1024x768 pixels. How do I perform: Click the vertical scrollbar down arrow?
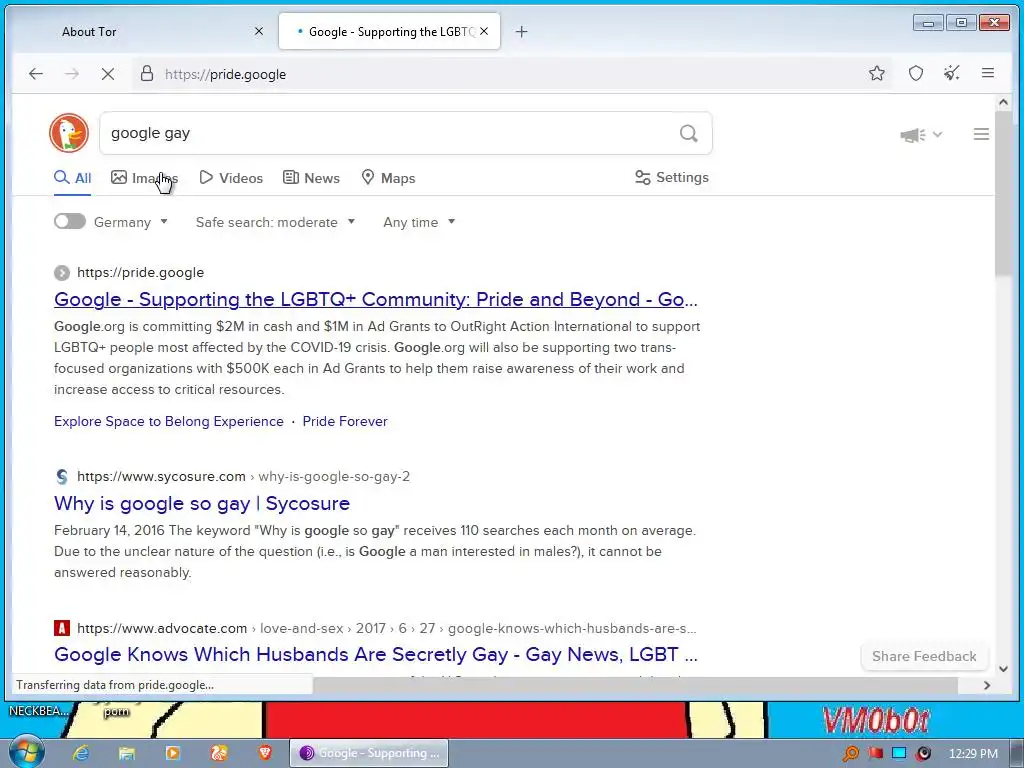[1004, 668]
